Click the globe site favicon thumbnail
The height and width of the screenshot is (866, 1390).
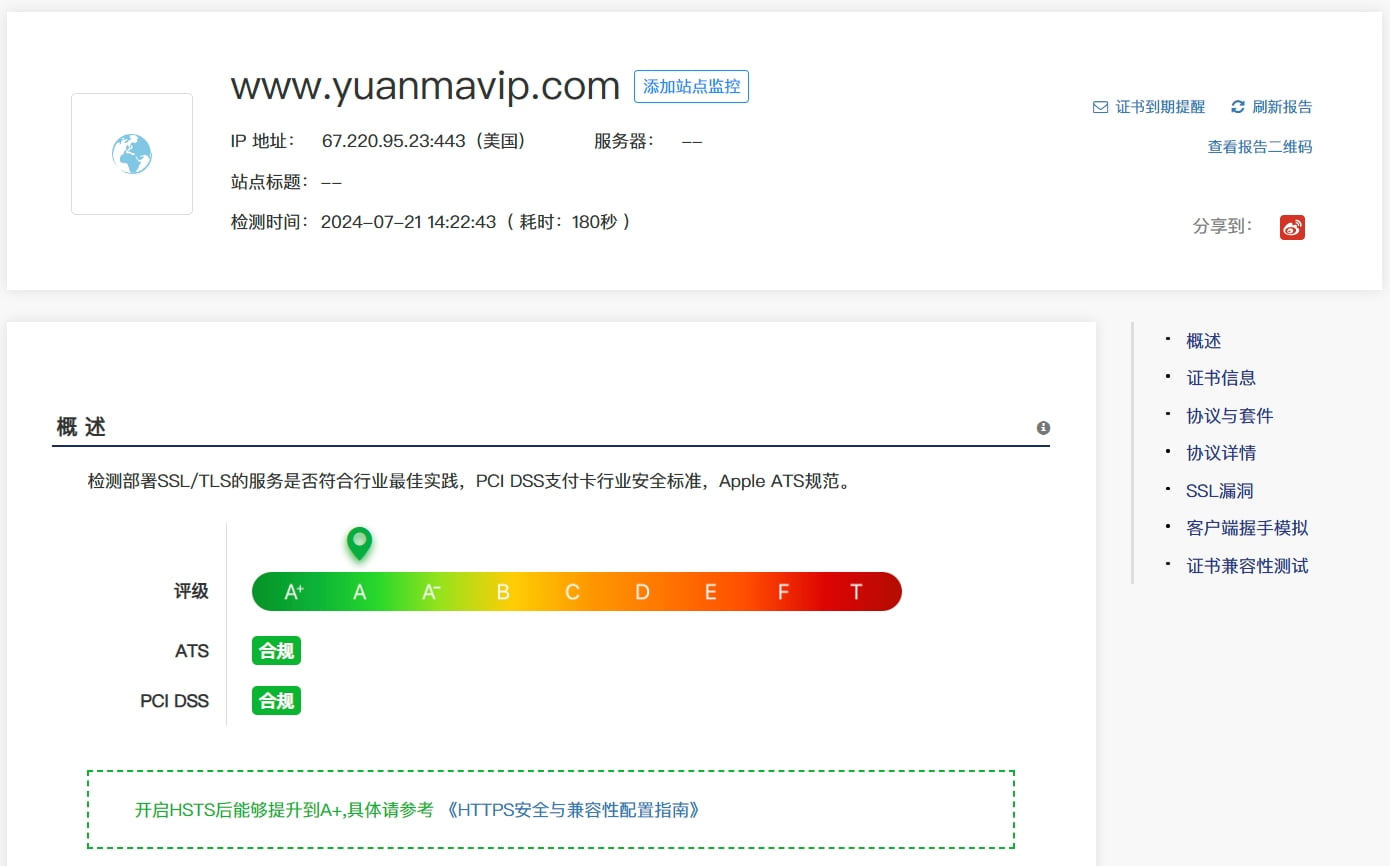[132, 154]
